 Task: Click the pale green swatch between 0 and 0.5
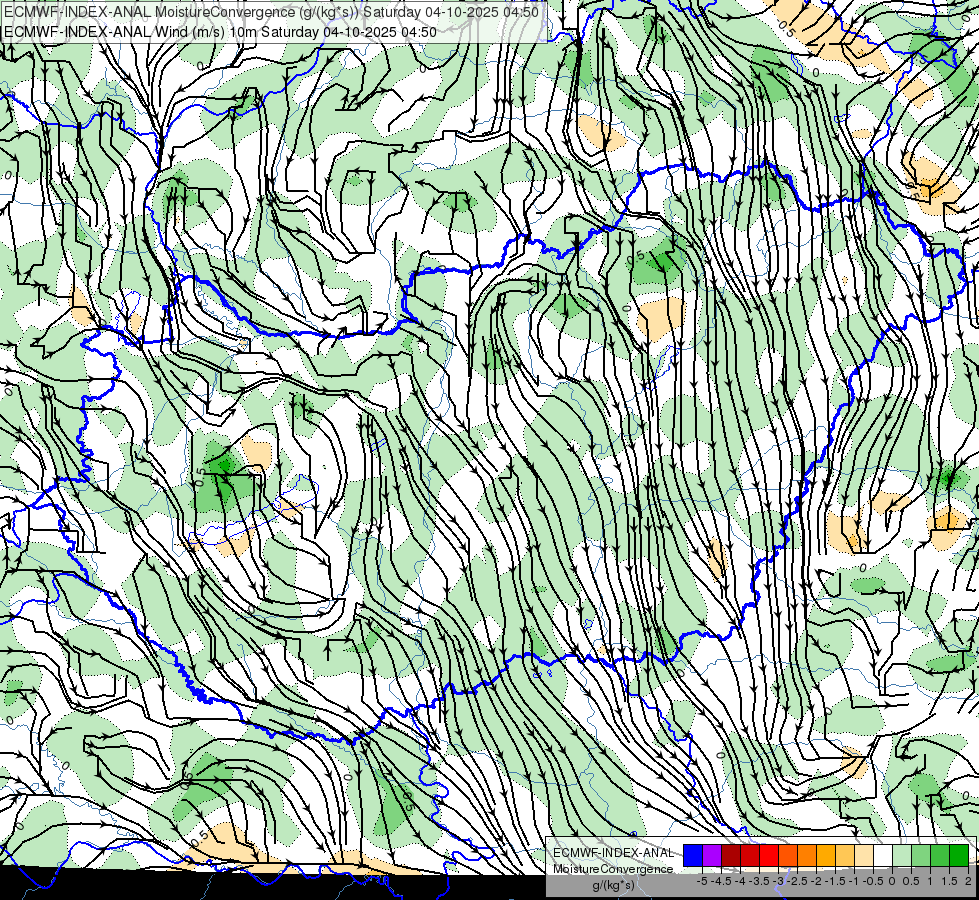tap(902, 855)
